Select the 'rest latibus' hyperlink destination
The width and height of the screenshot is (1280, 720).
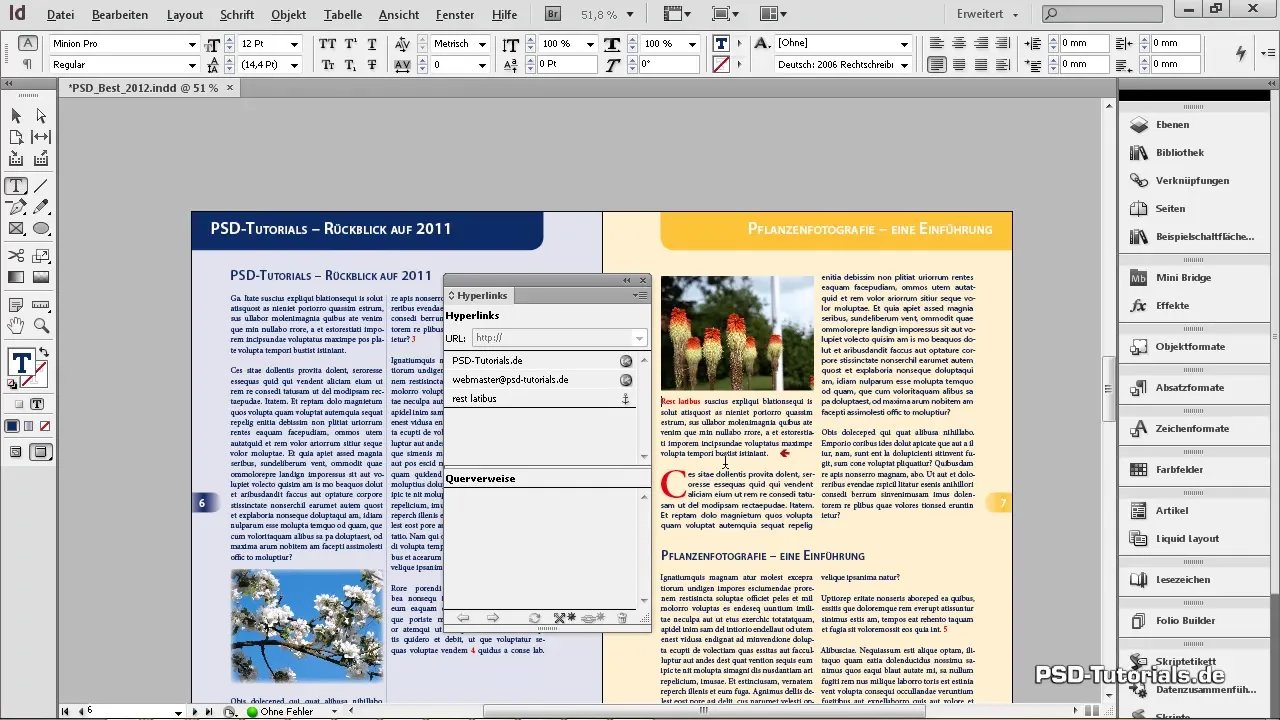tap(541, 399)
